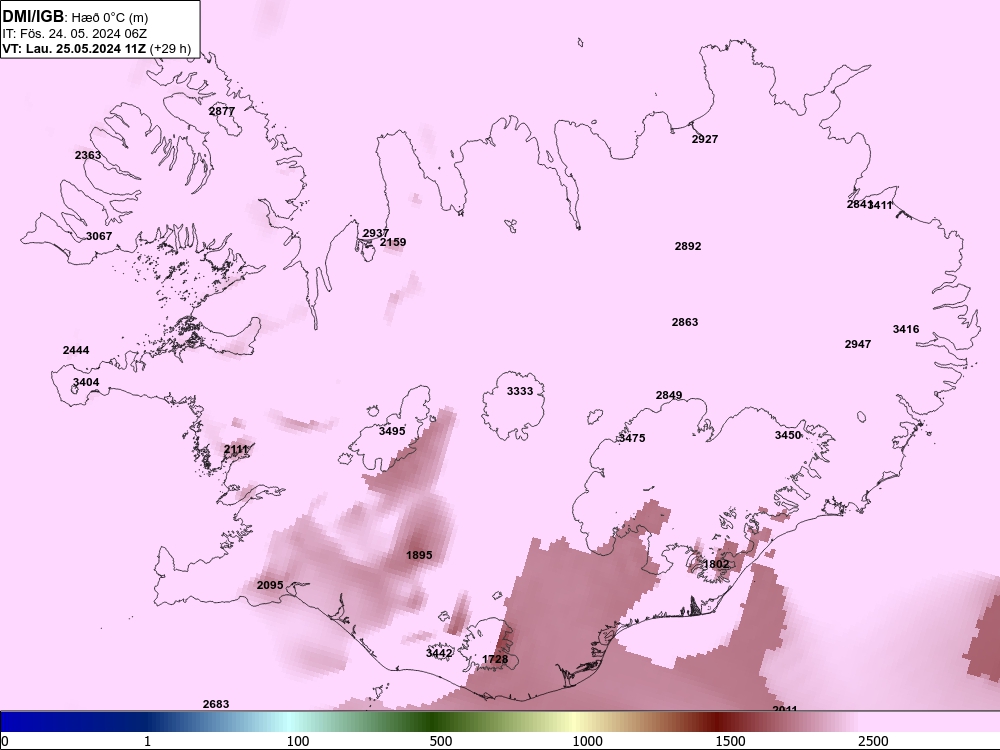Click the 1802 value label
1000x750 pixels.
716,564
